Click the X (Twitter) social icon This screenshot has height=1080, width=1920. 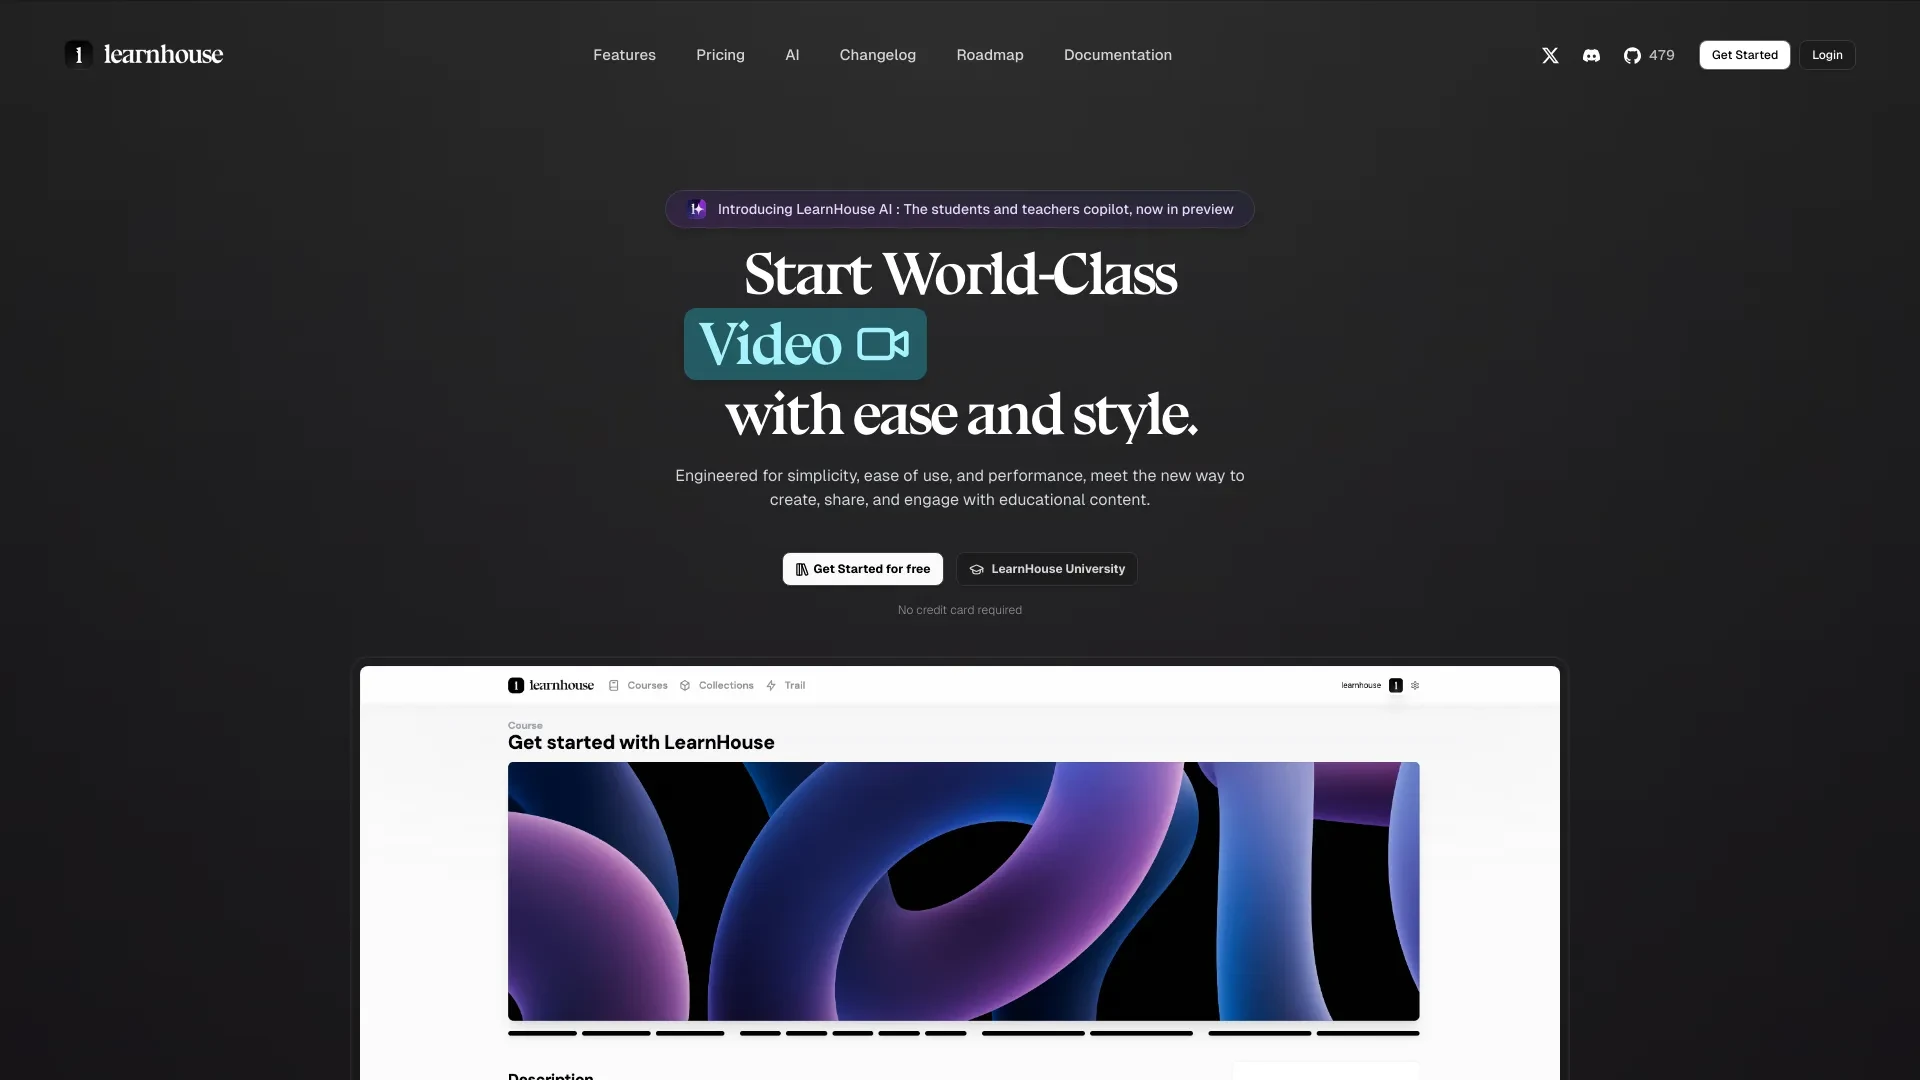point(1549,54)
